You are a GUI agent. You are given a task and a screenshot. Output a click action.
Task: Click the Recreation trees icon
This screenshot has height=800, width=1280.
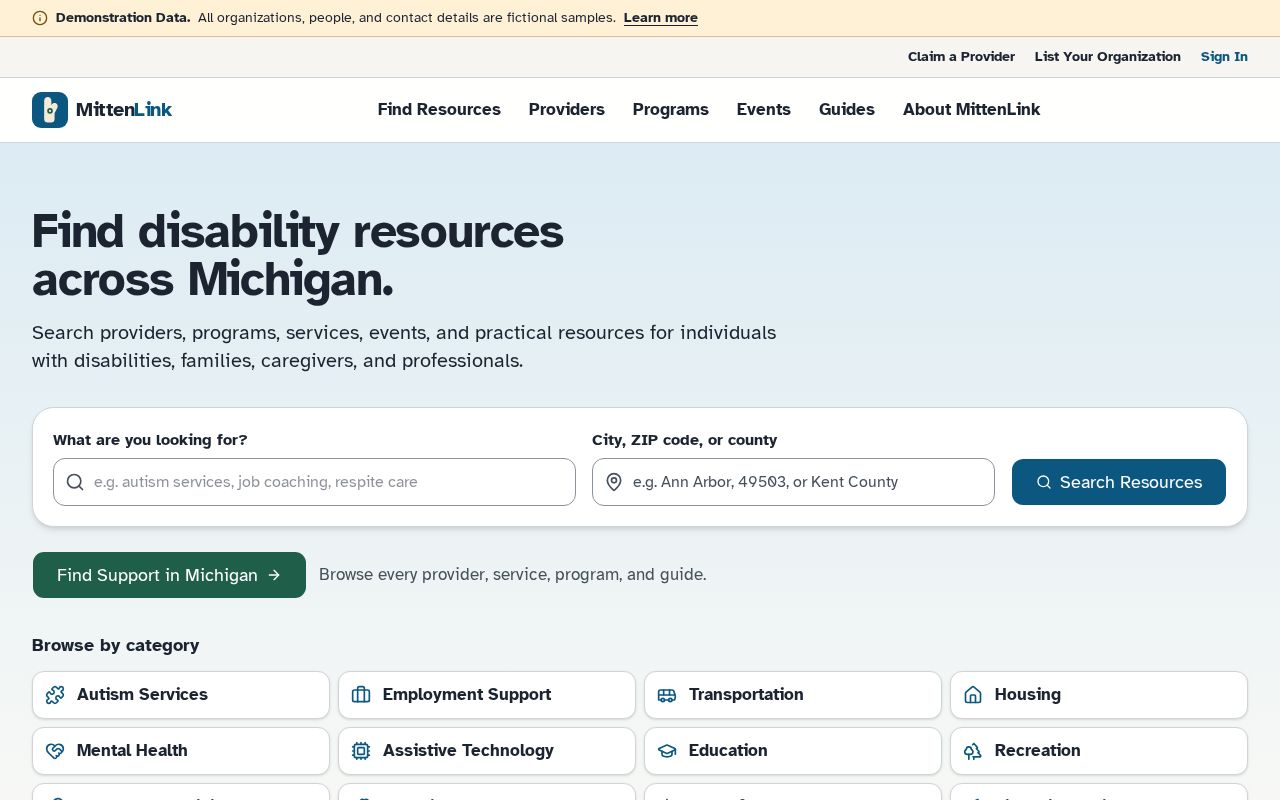tap(973, 751)
